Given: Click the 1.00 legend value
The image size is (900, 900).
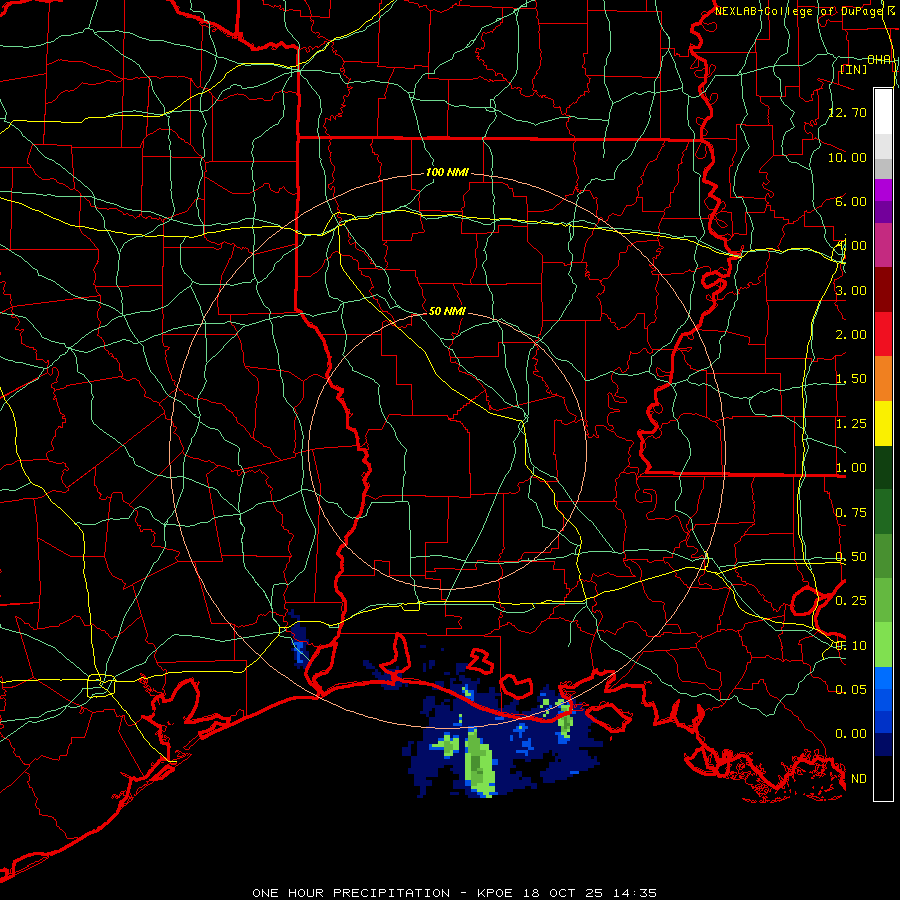Looking at the screenshot, I should point(851,468).
